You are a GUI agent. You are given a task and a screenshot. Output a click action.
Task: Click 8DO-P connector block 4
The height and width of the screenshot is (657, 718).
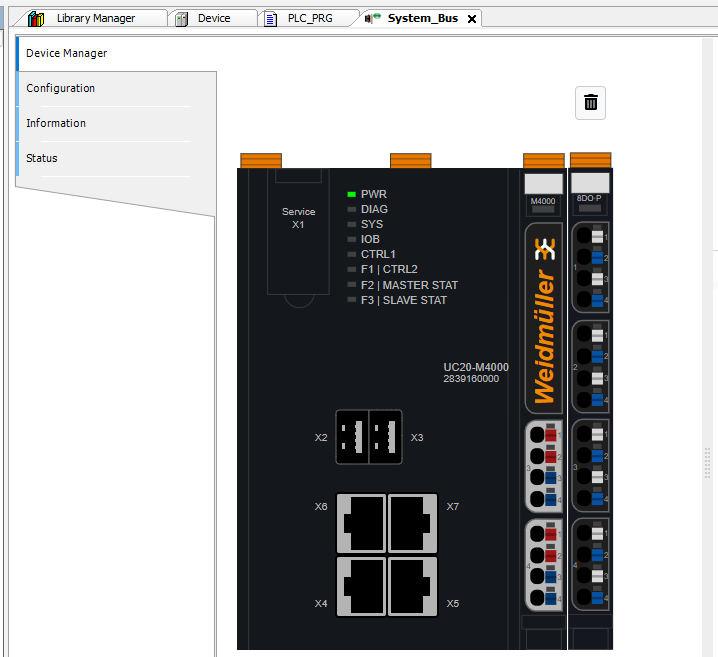coord(591,565)
